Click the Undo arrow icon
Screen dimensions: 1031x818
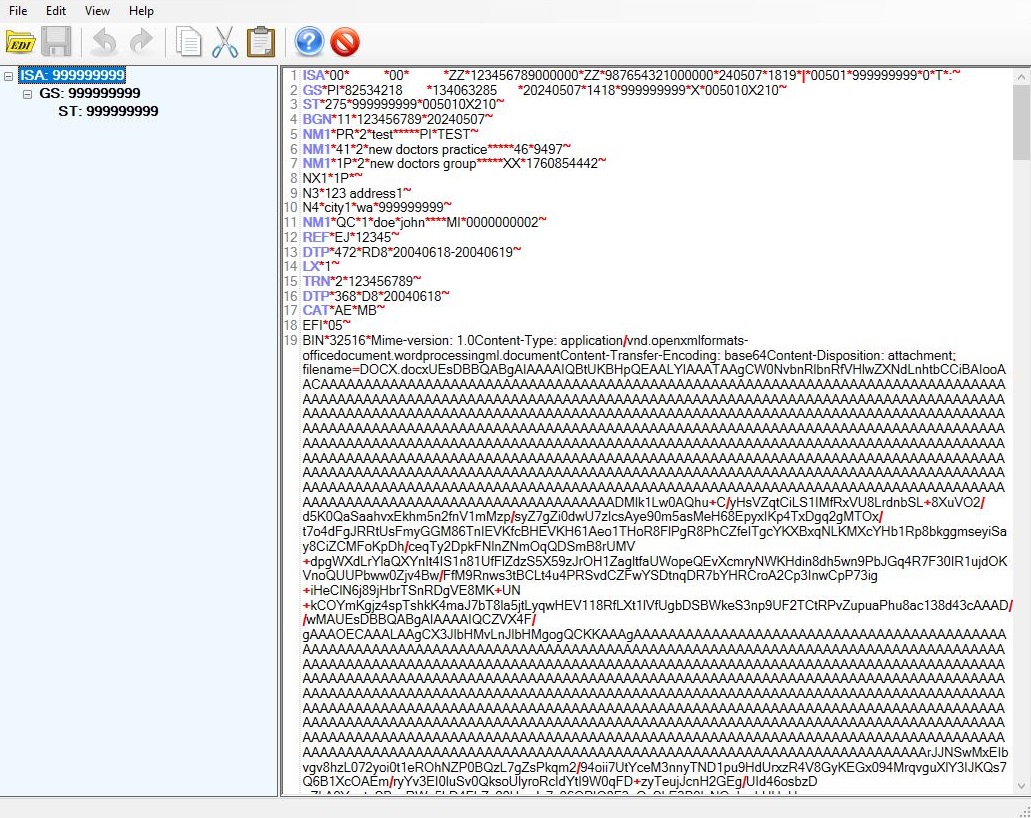tap(104, 42)
